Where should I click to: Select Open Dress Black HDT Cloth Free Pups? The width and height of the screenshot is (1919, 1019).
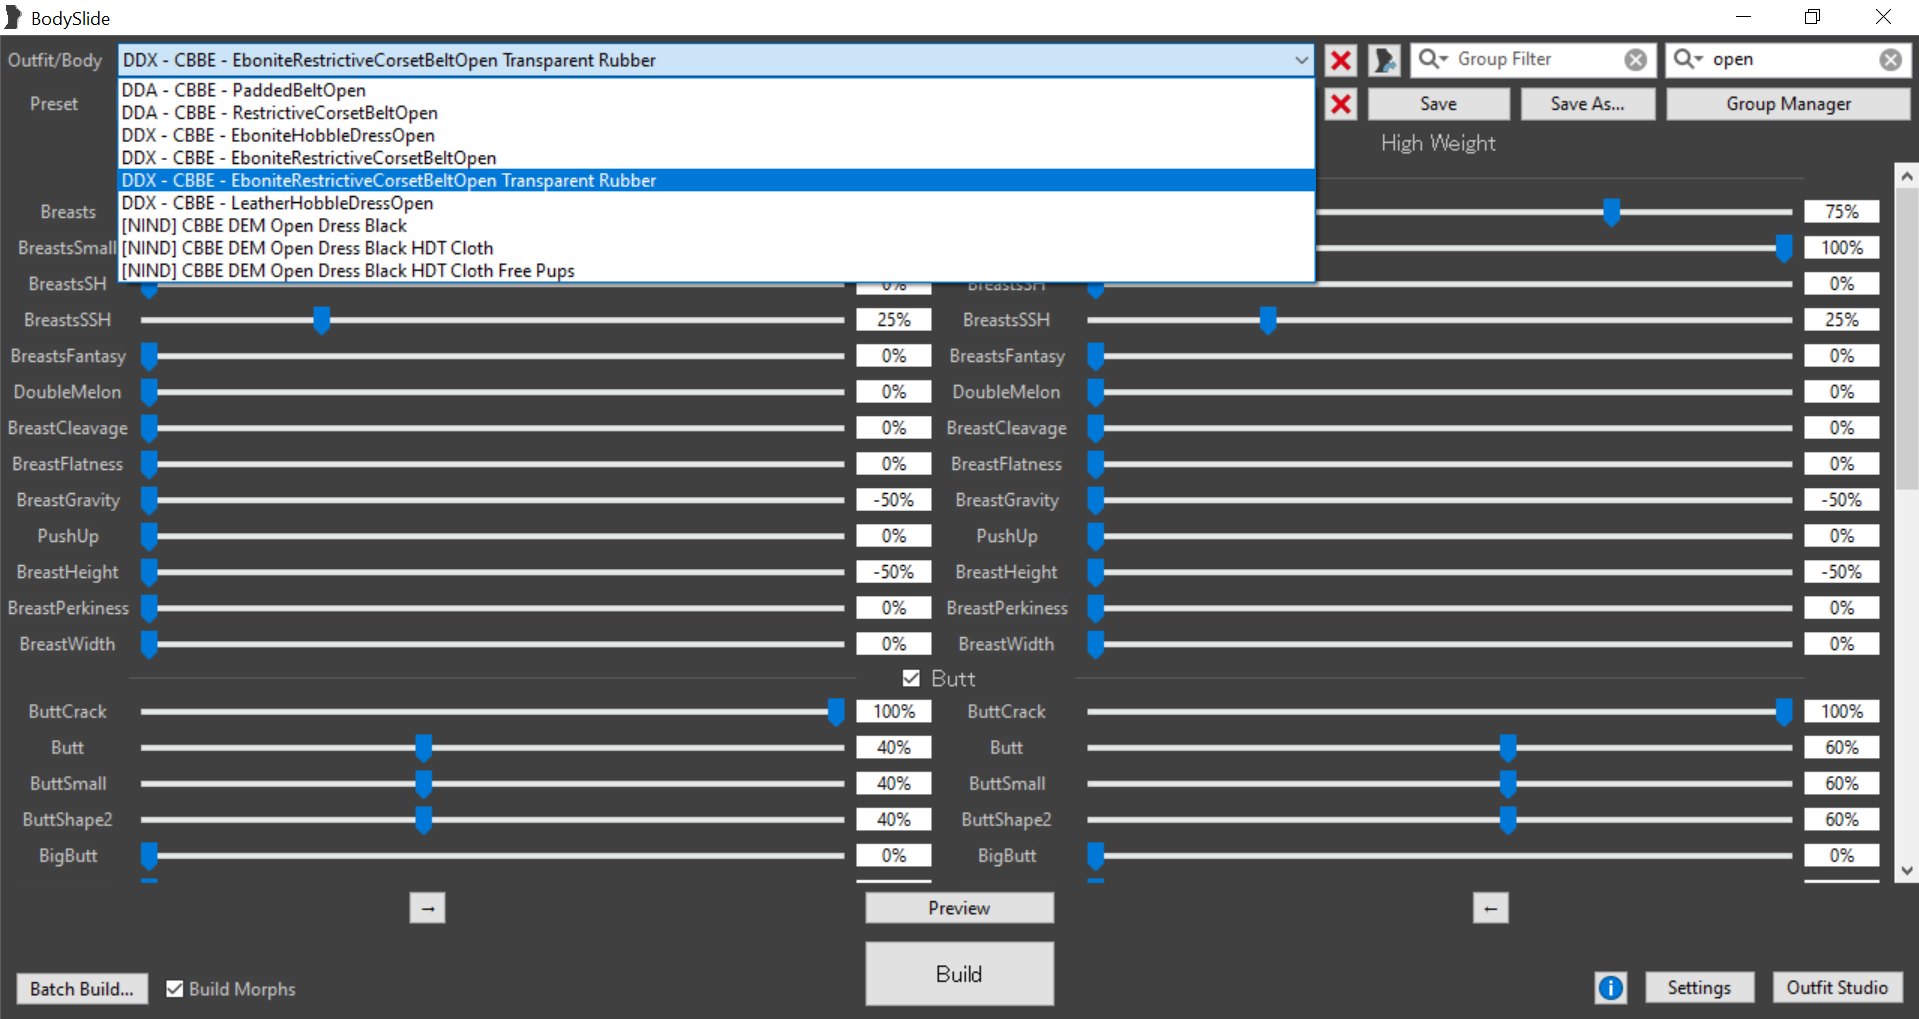(x=716, y=271)
